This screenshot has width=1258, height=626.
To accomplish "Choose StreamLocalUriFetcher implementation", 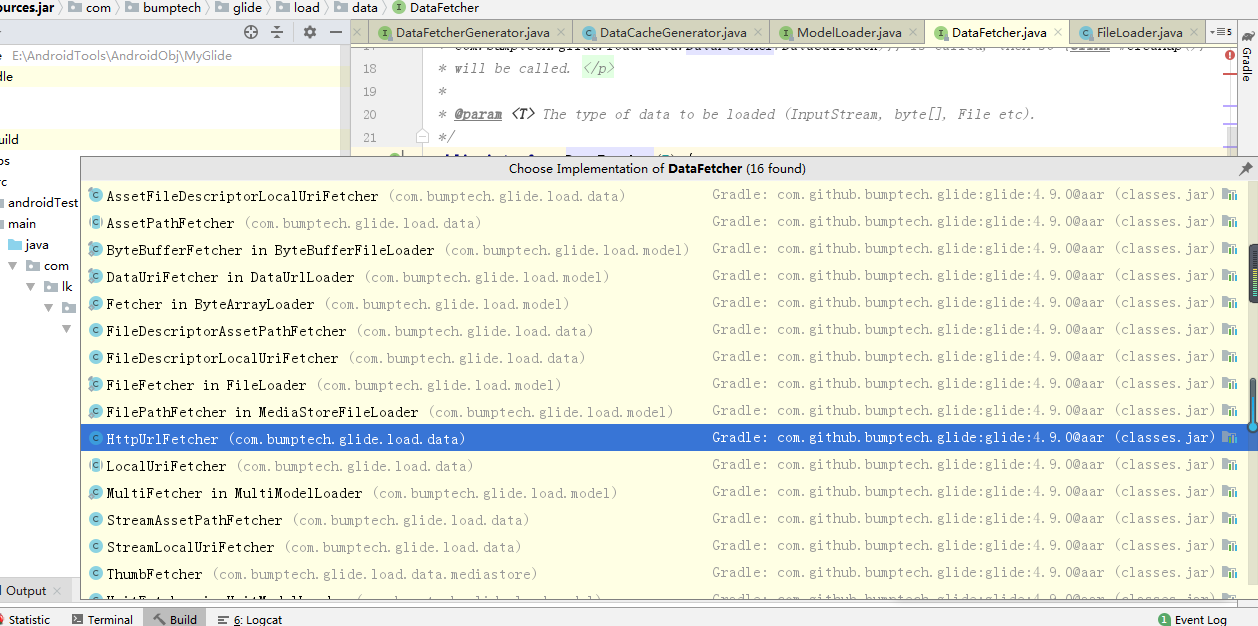I will 664,547.
